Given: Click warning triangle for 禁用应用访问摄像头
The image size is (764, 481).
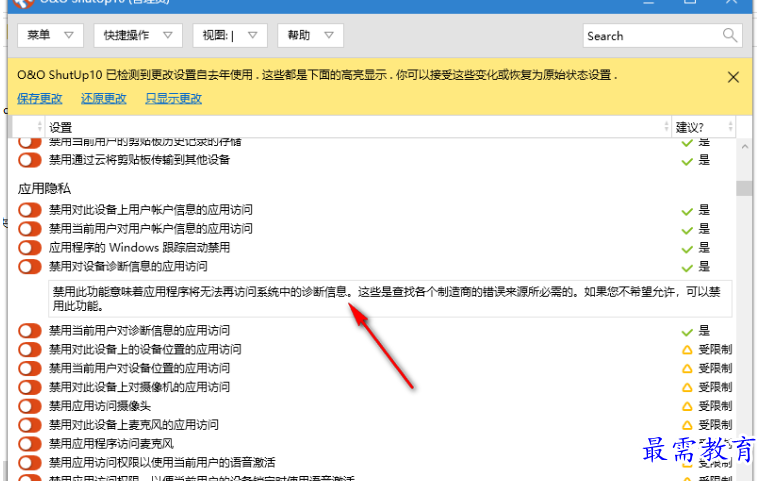Looking at the screenshot, I should 687,406.
